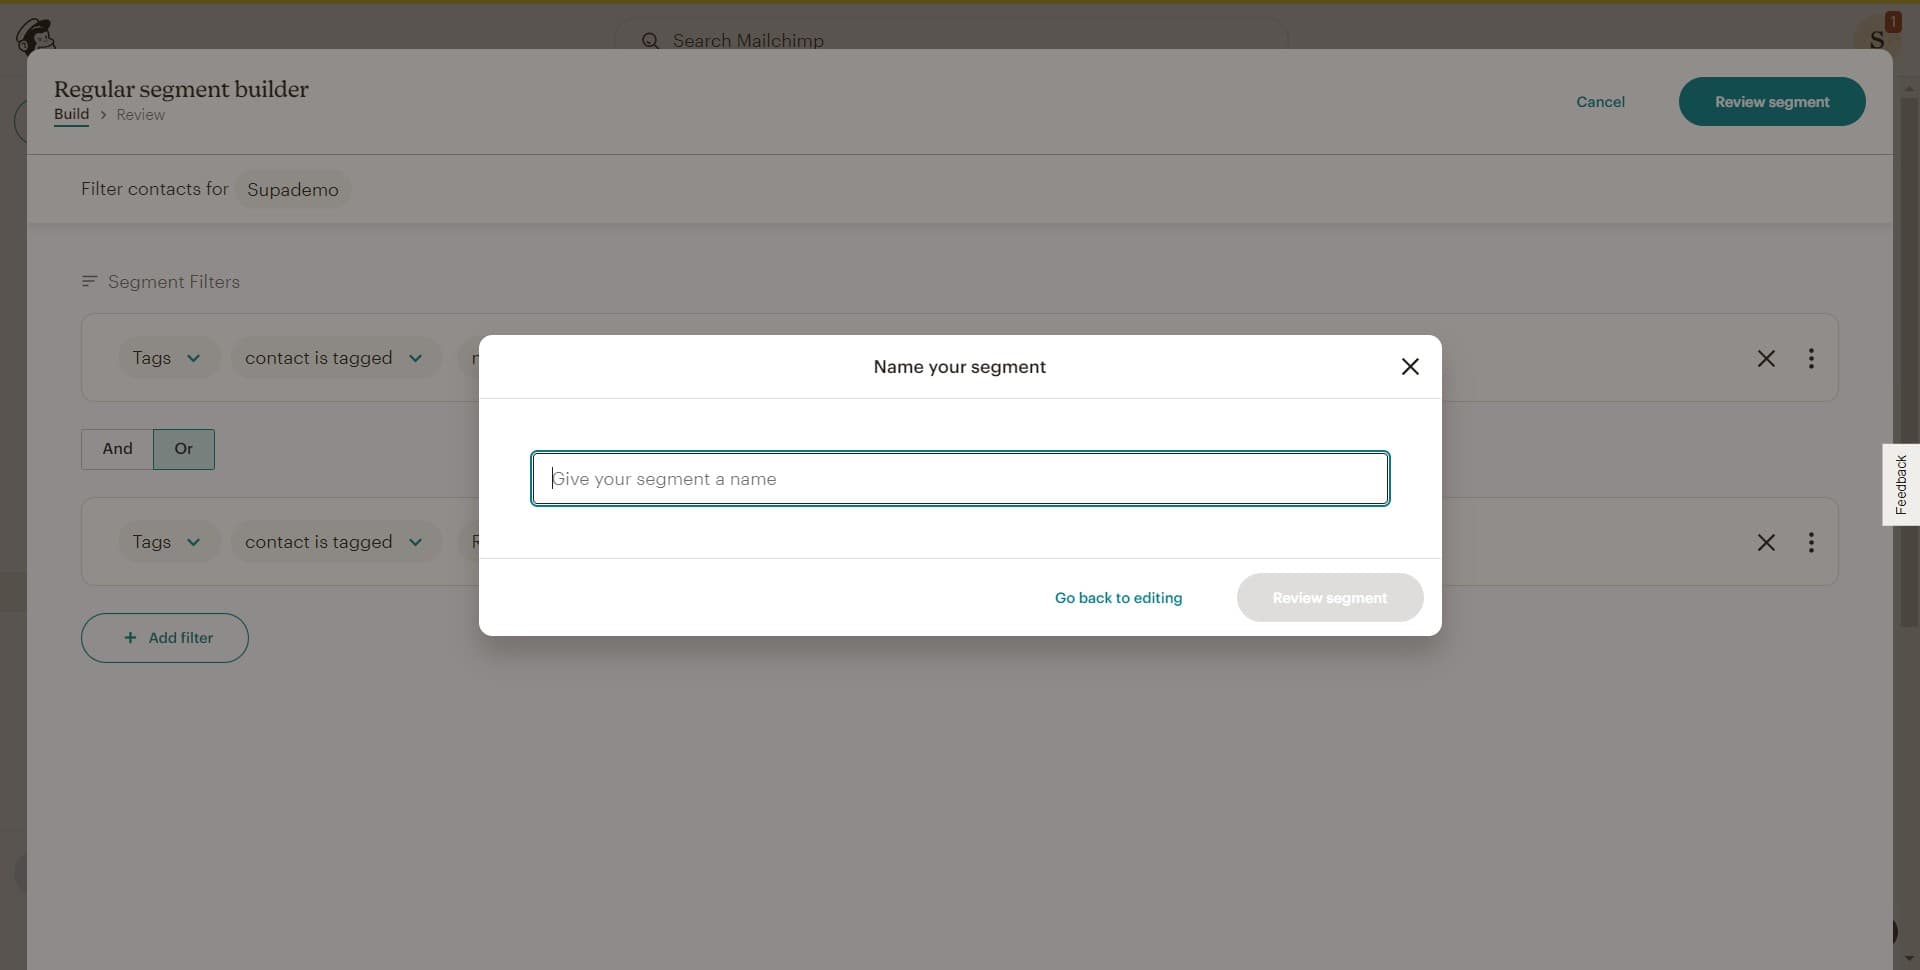
Task: Select the Or operator toggle
Action: [183, 449]
